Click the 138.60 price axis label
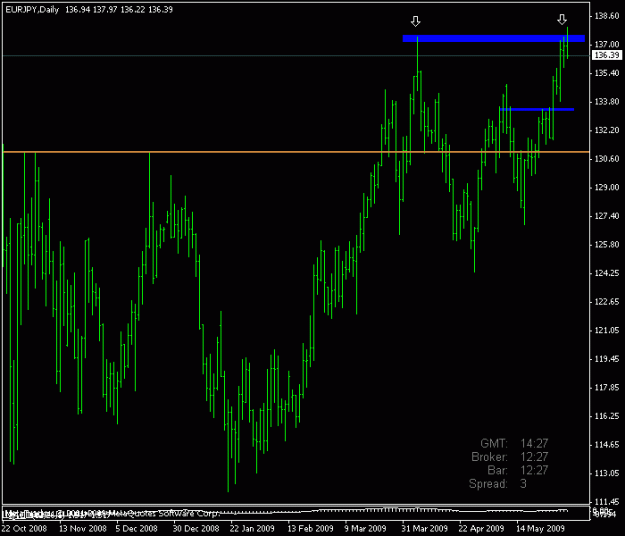The height and width of the screenshot is (536, 625). click(x=607, y=16)
